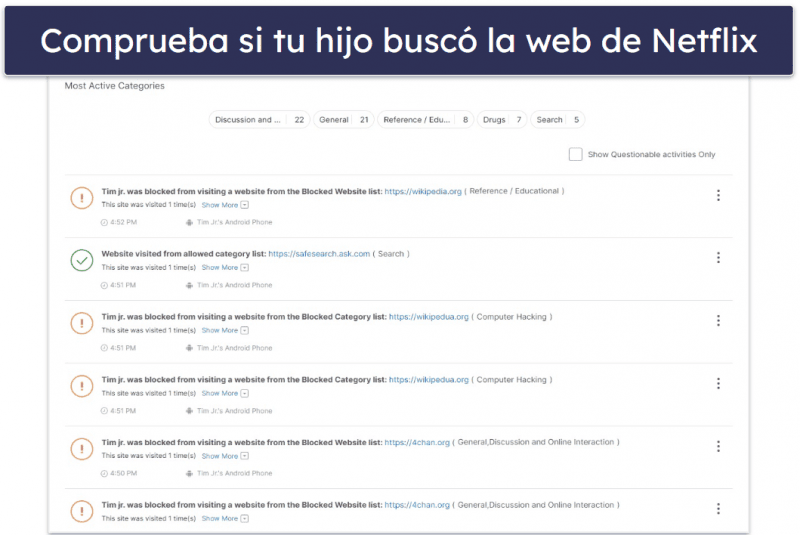Click Show More text in the wikipedia.org entry
Image resolution: width=800 pixels, height=535 pixels.
point(220,205)
